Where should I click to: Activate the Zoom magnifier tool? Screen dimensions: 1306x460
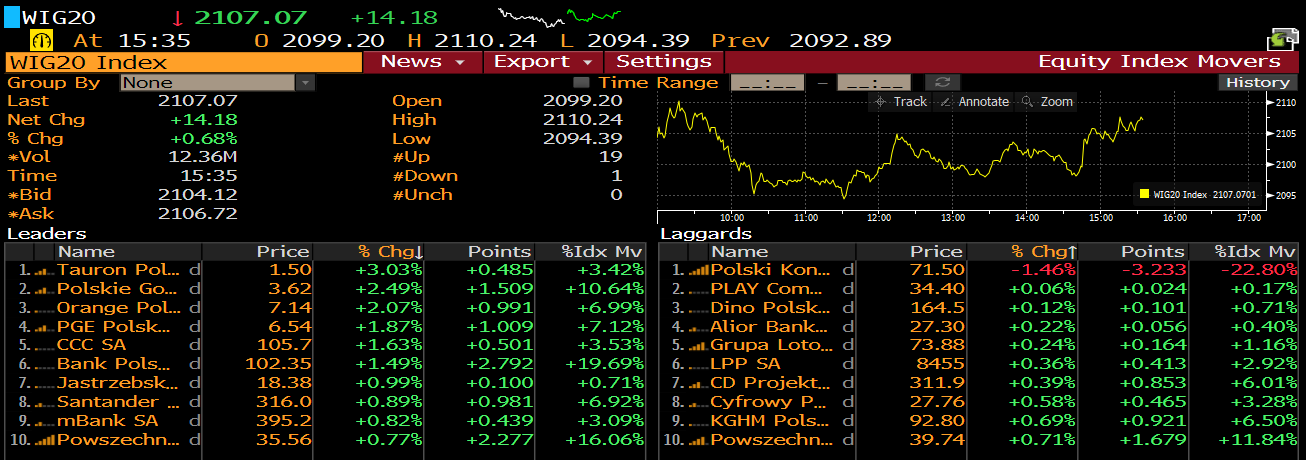[1048, 102]
